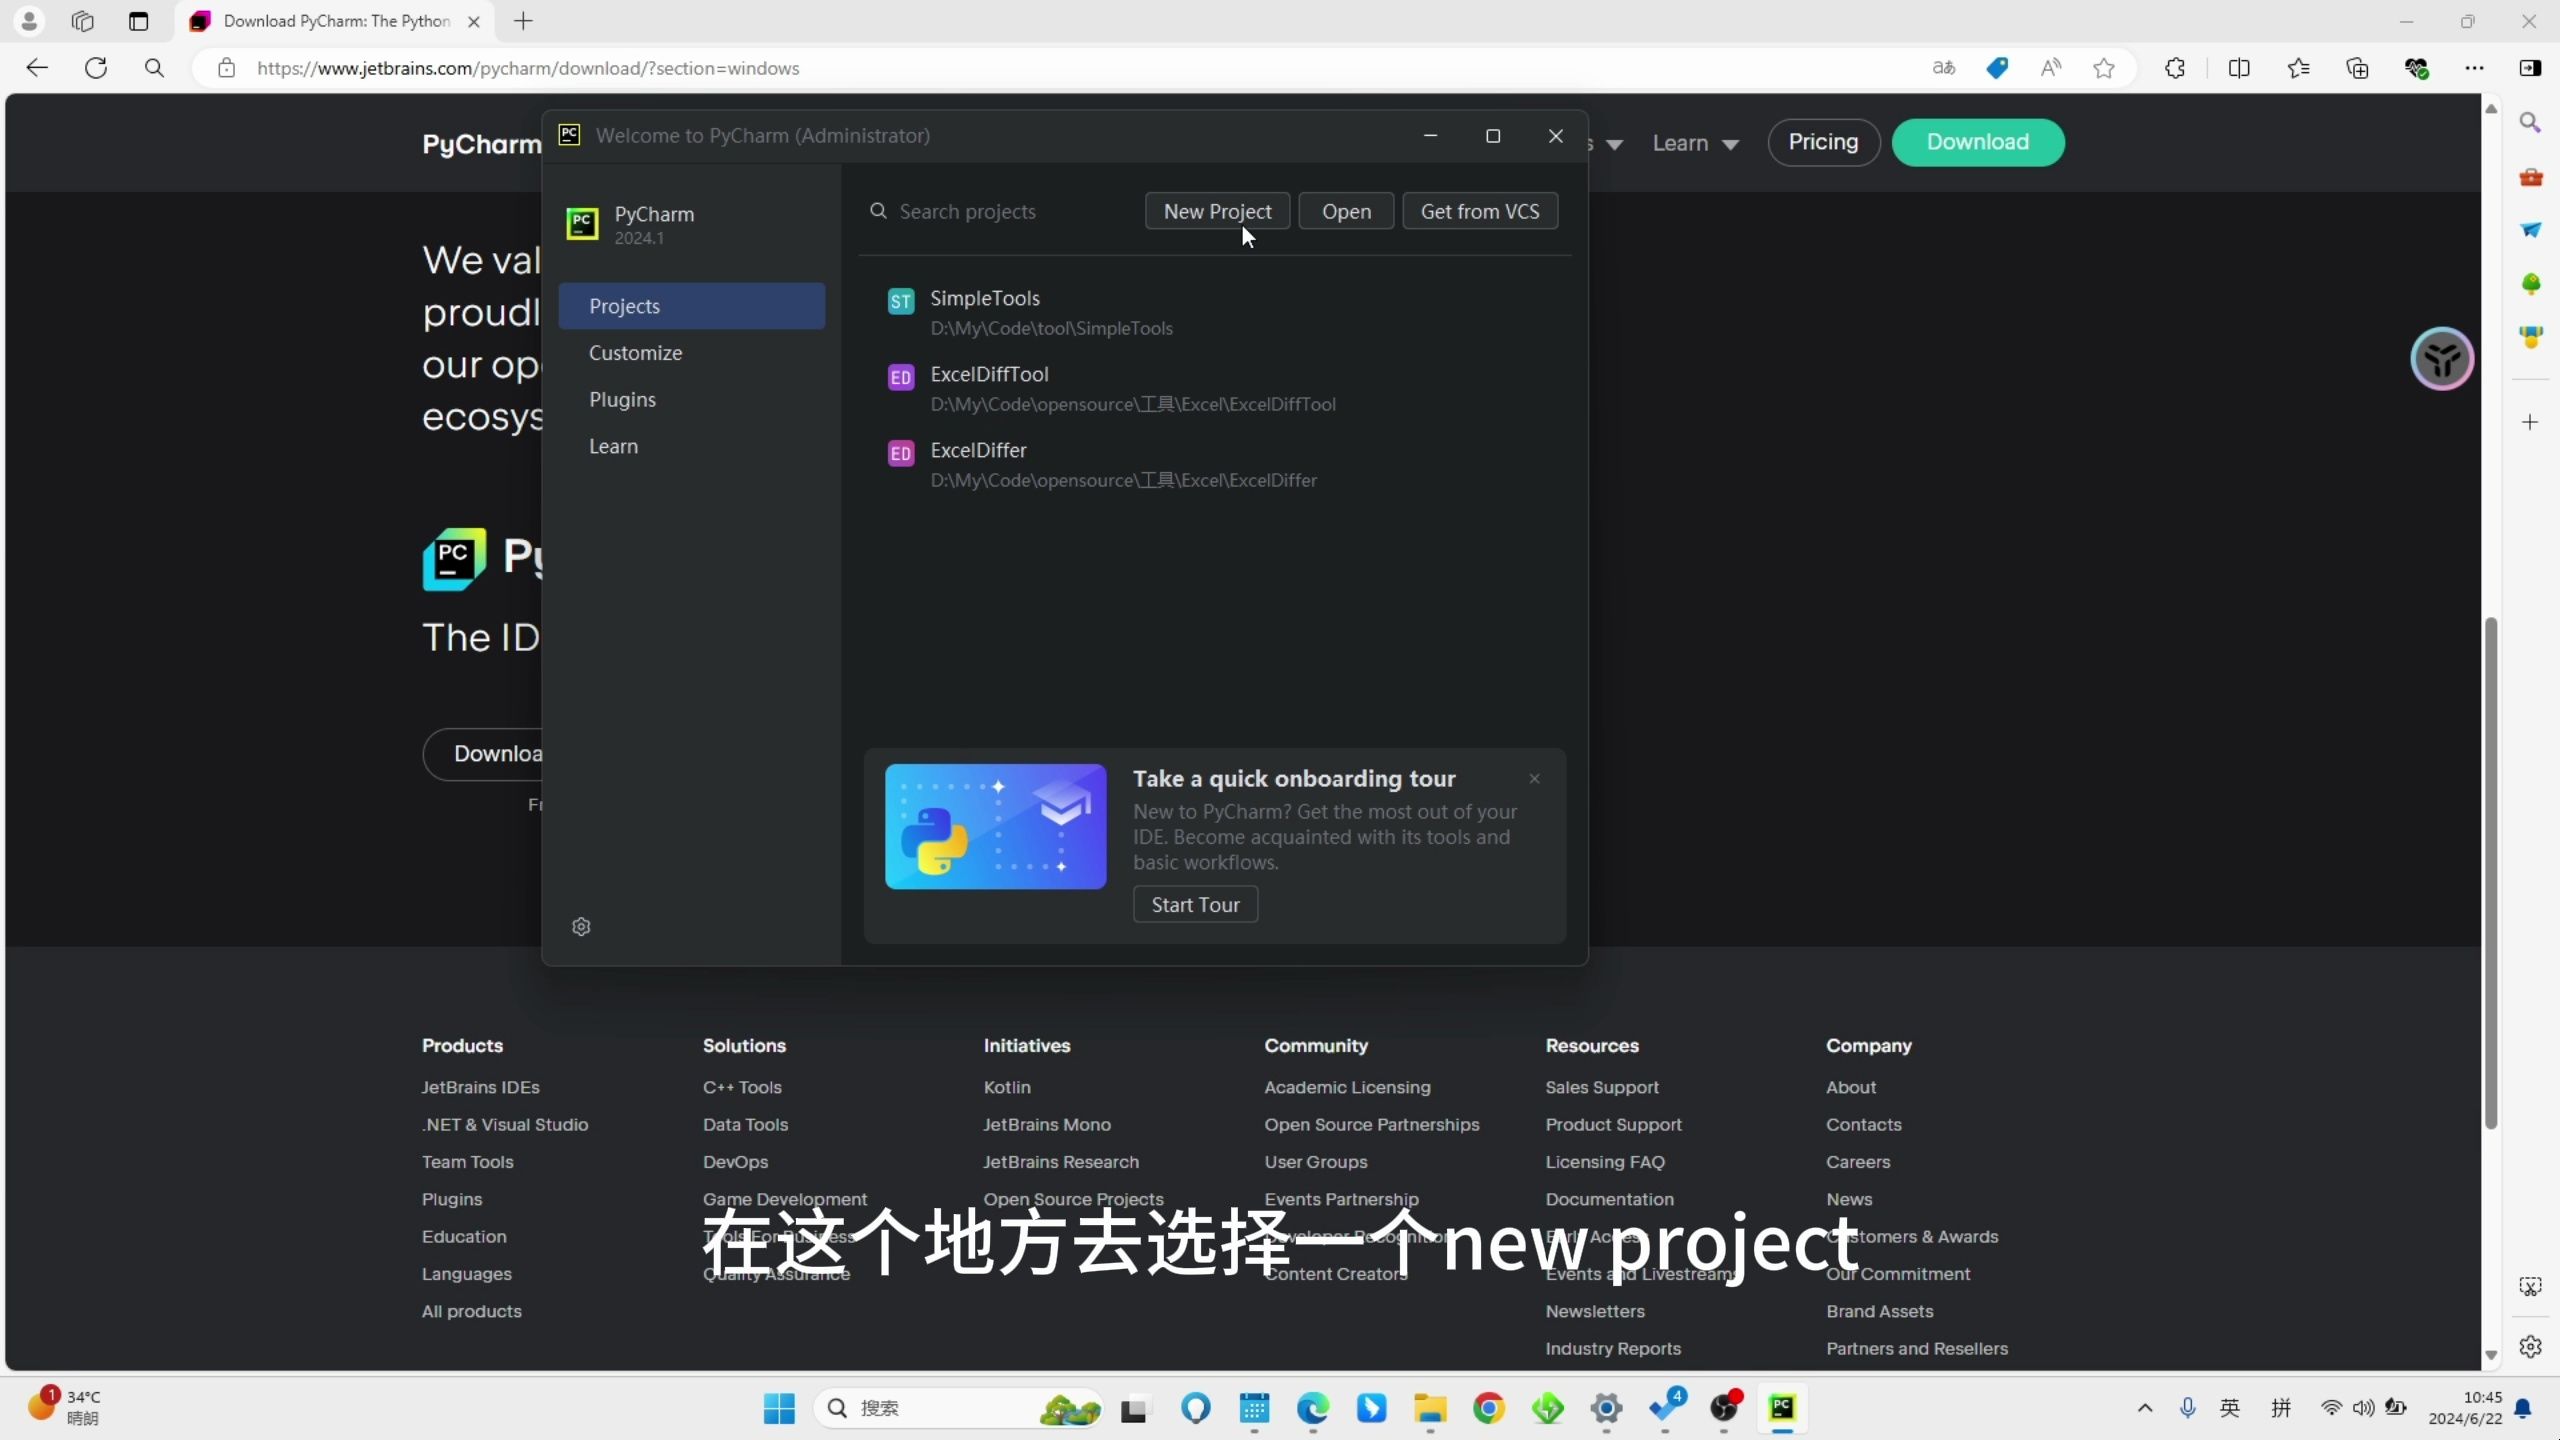This screenshot has width=2560, height=1440.
Task: Click the Get from VCS button
Action: (x=1479, y=211)
